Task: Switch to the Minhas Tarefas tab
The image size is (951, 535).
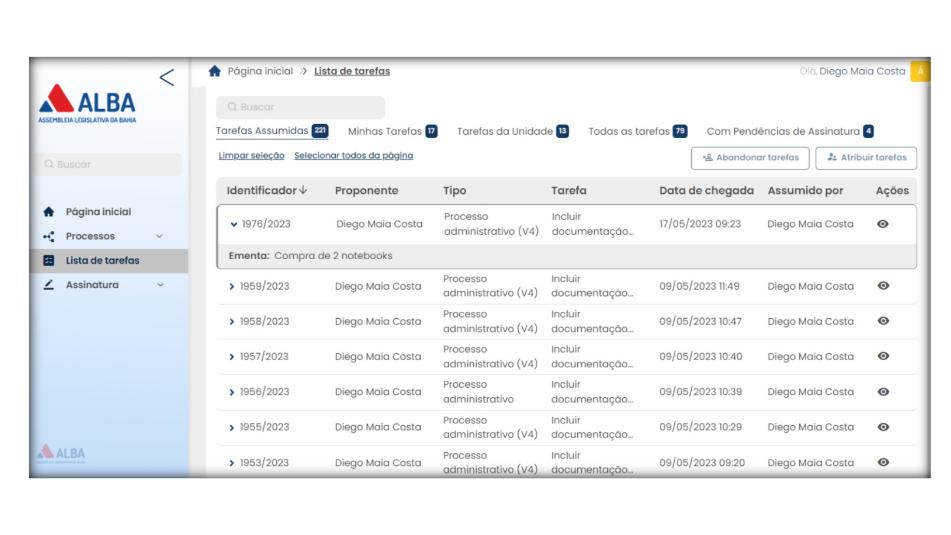Action: click(384, 131)
